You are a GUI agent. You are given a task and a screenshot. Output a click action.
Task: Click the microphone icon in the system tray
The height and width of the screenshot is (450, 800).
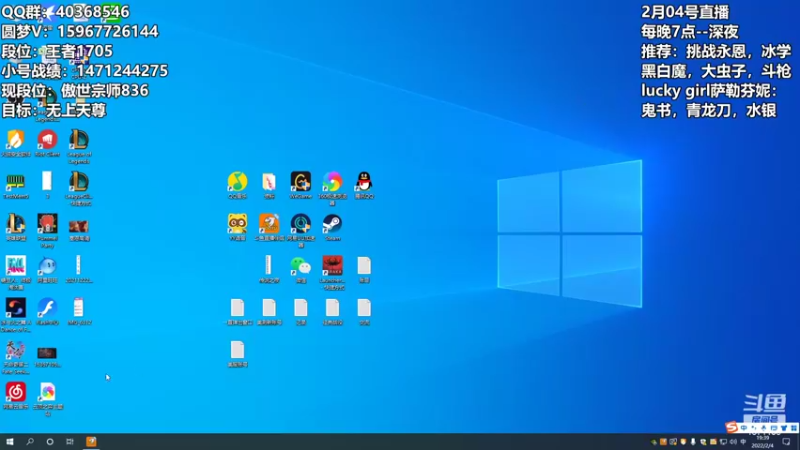tap(693, 442)
